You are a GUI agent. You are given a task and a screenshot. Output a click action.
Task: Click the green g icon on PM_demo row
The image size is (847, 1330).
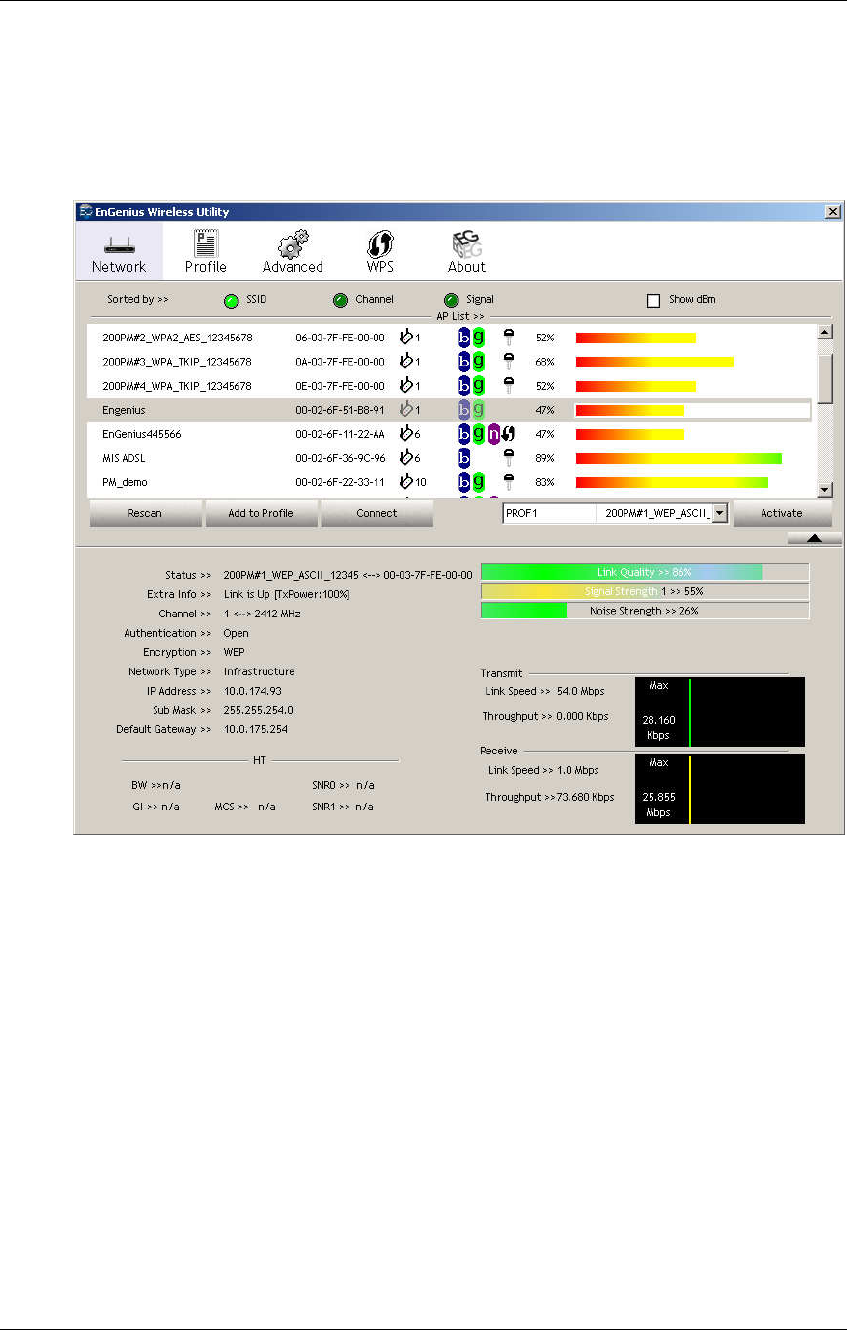coord(479,482)
